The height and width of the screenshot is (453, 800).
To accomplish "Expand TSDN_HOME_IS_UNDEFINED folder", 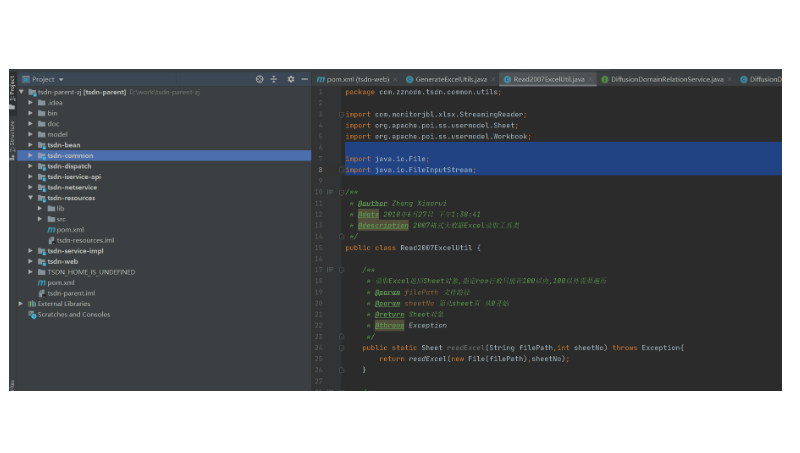I will (31, 272).
